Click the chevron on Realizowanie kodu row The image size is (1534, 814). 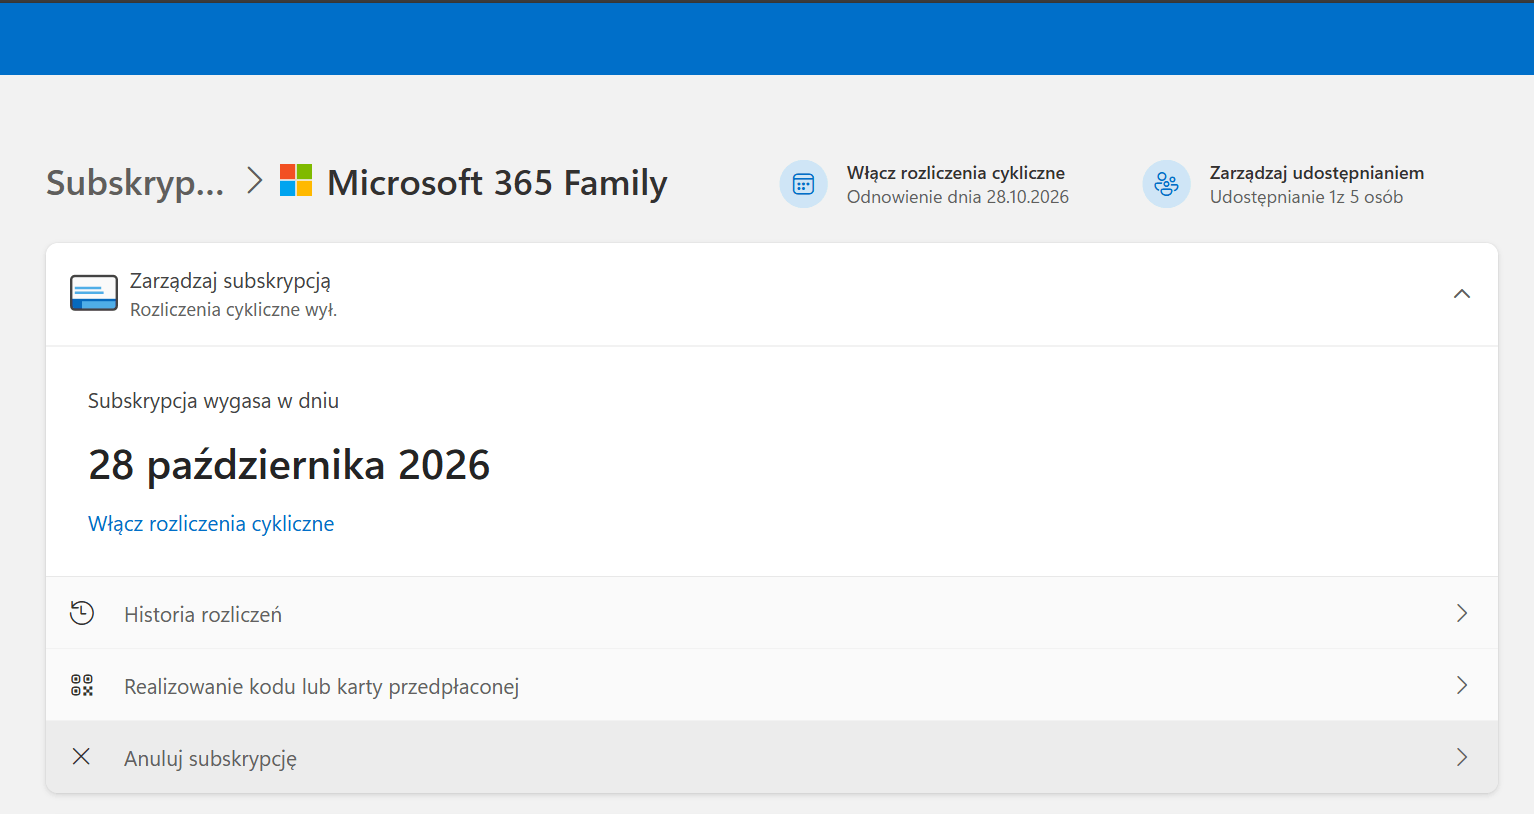(1462, 685)
